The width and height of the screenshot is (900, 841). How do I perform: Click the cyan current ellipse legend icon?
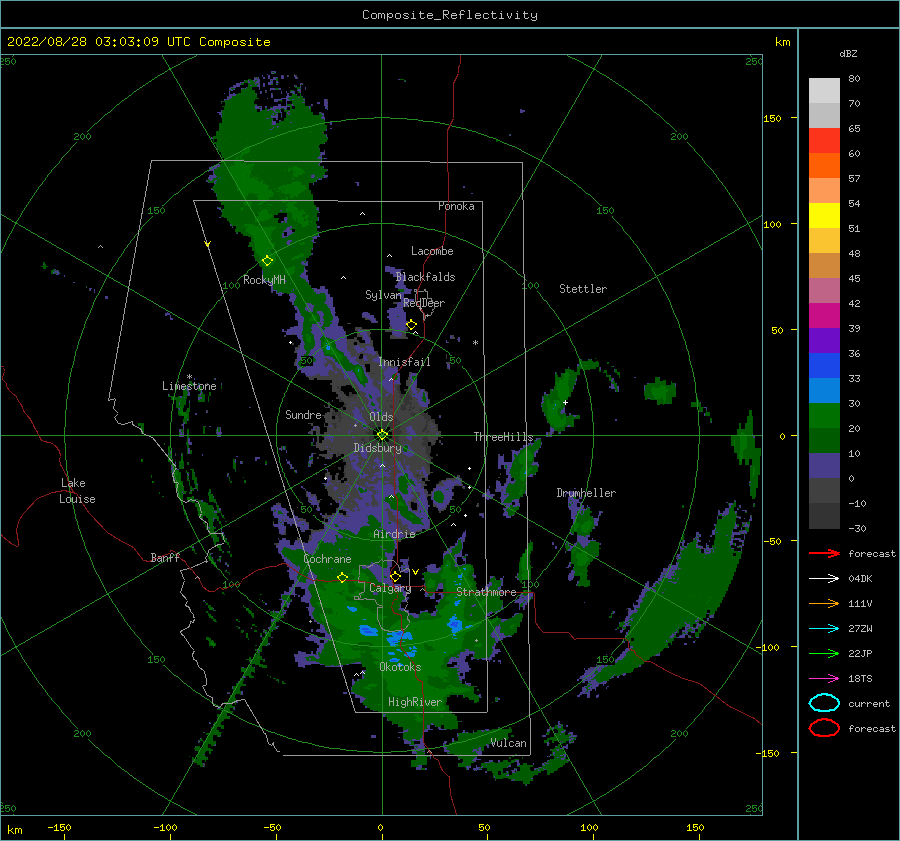[x=824, y=703]
